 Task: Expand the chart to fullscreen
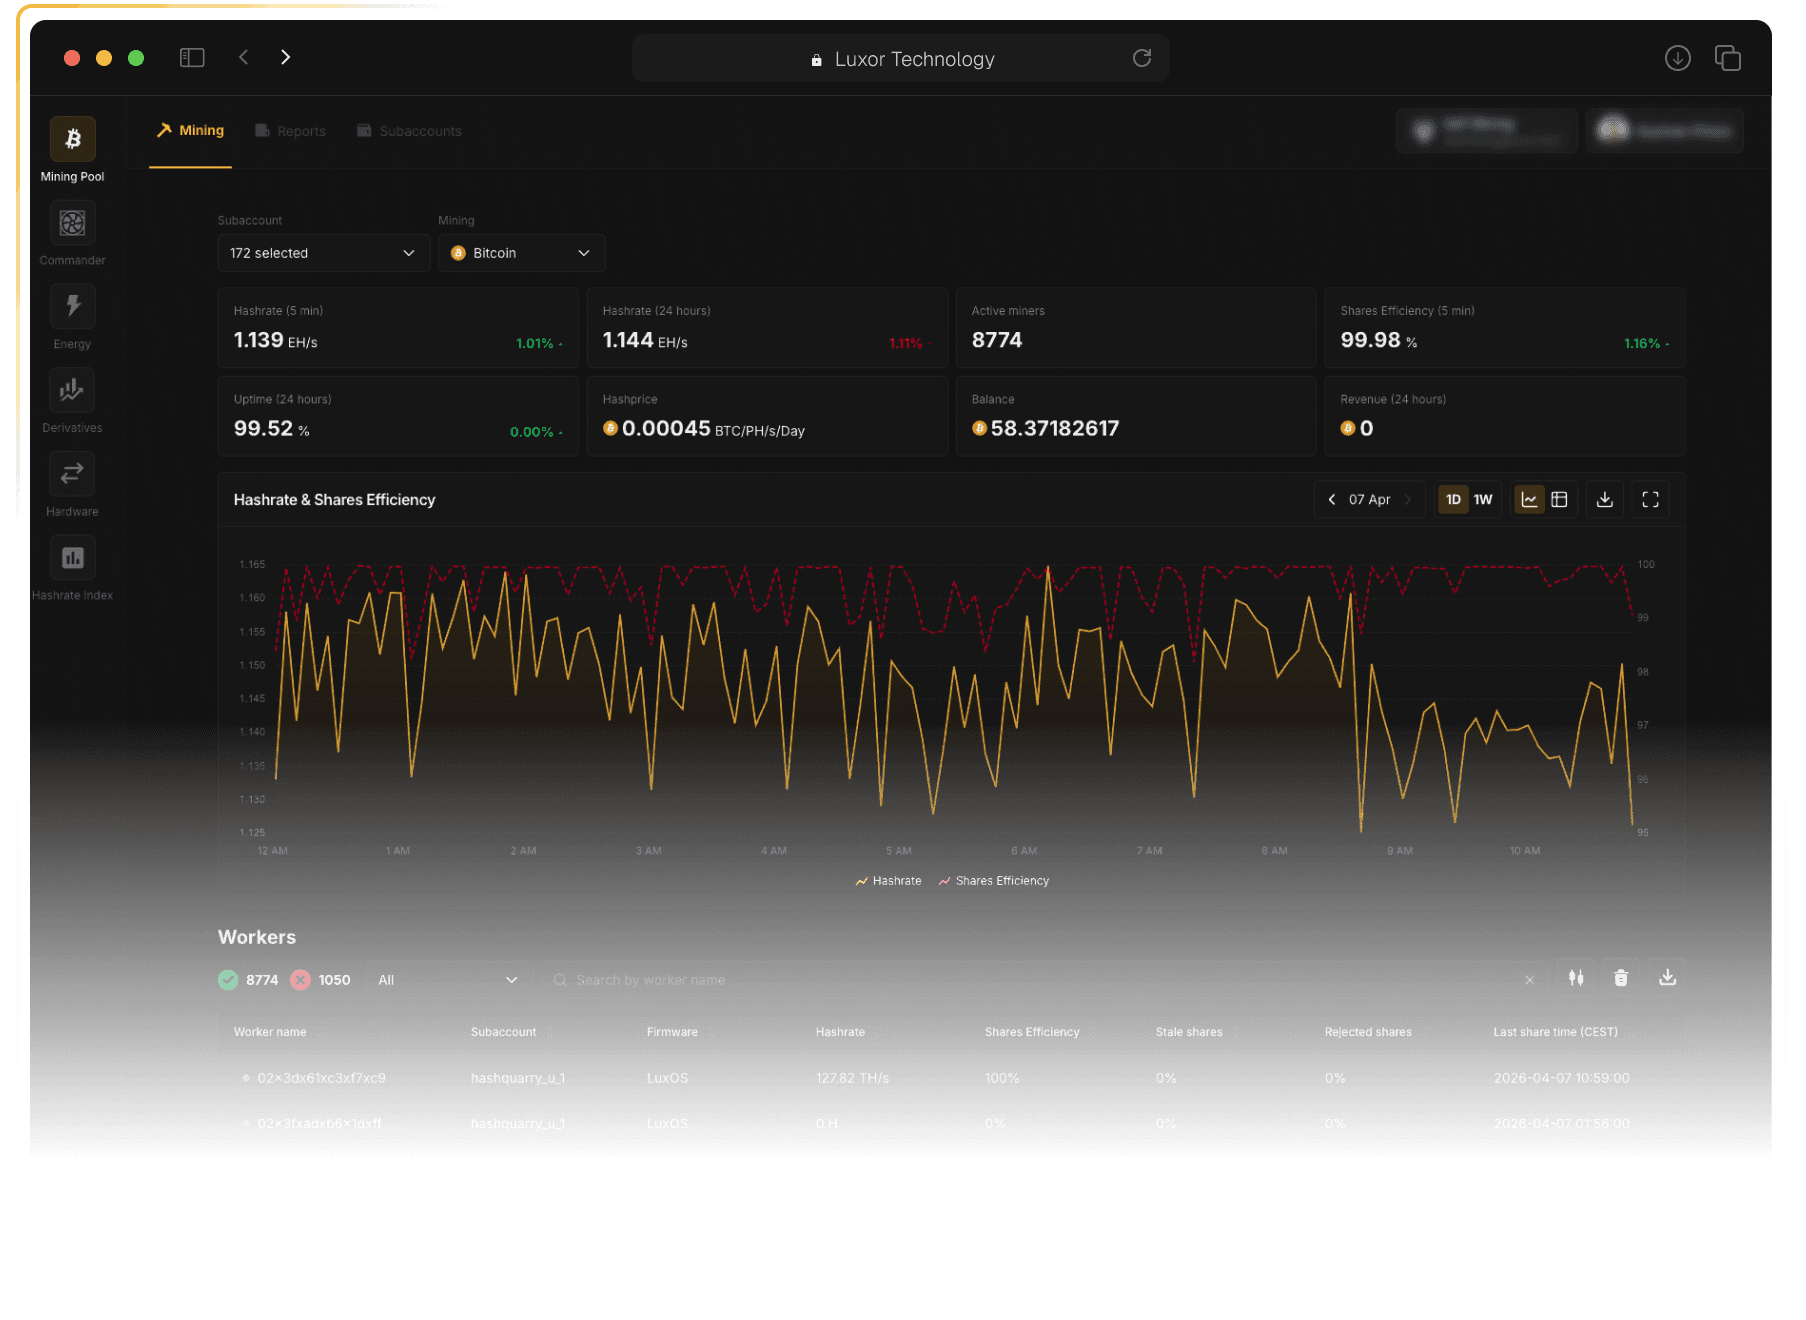pos(1651,499)
